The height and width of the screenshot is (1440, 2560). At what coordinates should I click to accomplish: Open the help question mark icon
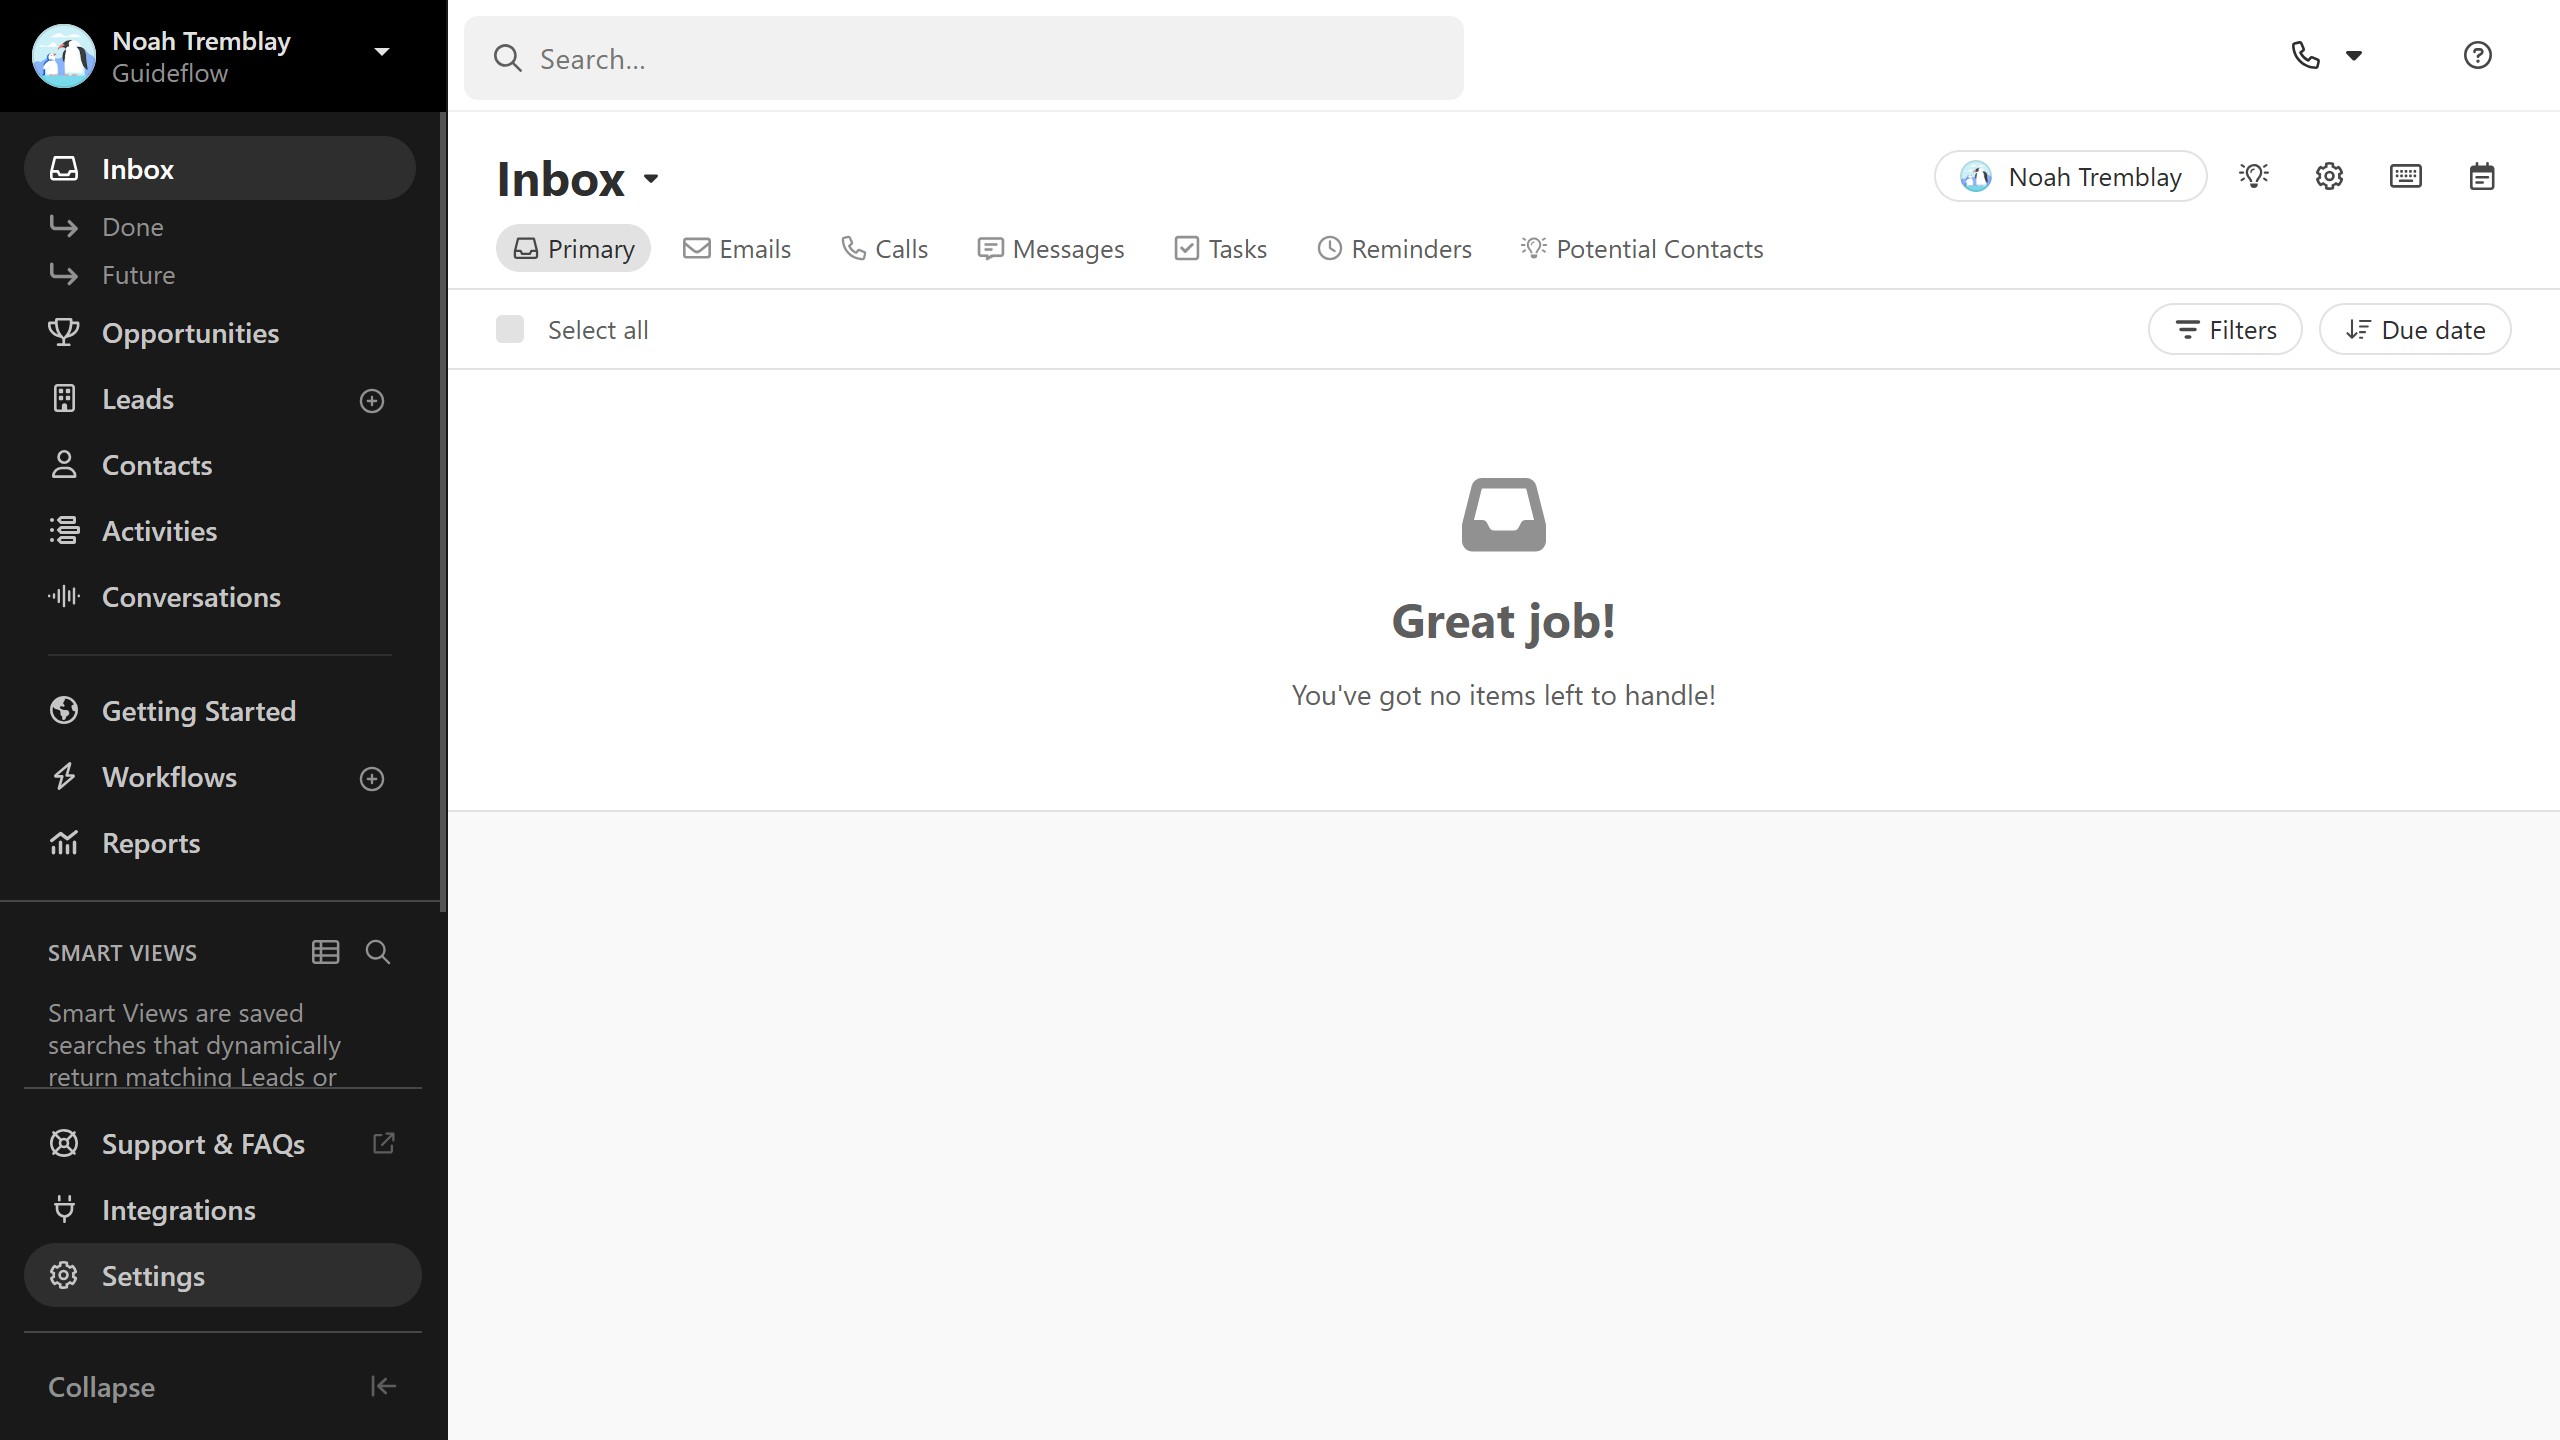[x=2478, y=55]
